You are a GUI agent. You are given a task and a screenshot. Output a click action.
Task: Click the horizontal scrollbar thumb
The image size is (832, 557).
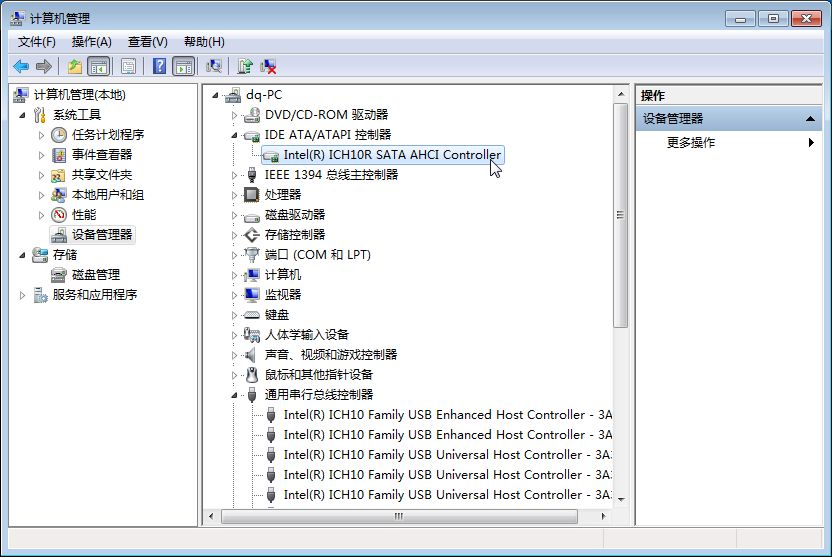click(399, 516)
